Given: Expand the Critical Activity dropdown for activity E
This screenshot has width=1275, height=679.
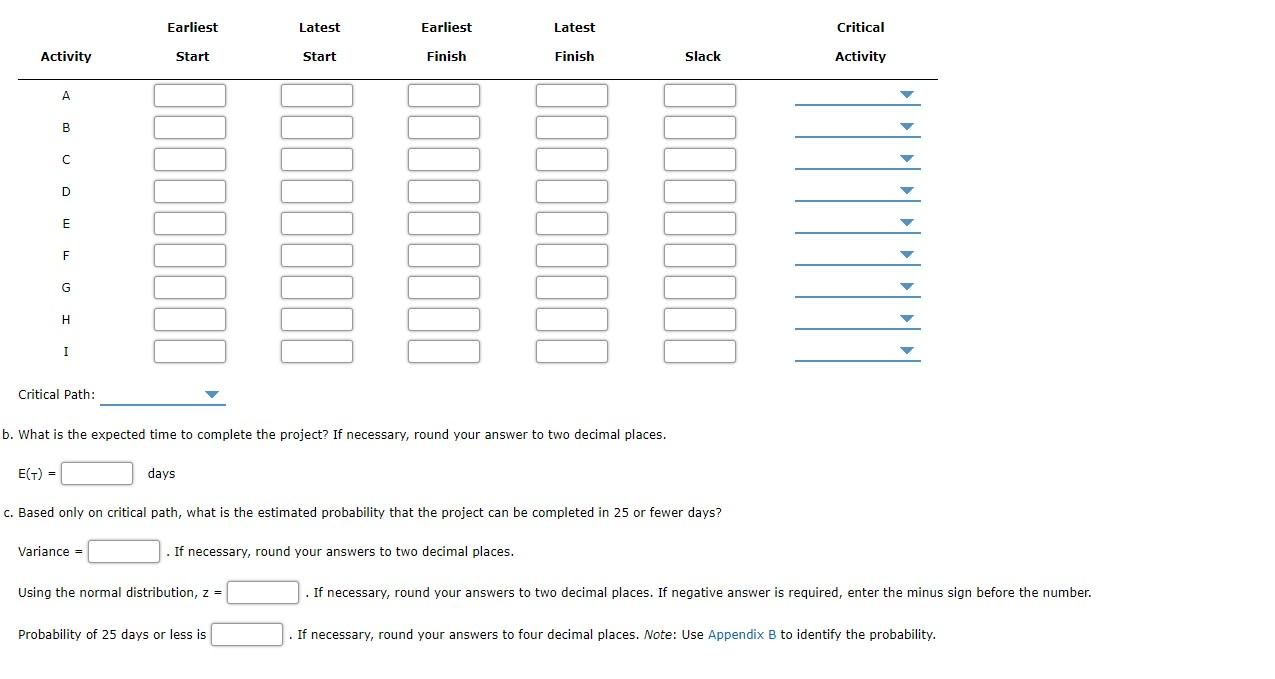Looking at the screenshot, I should click(905, 223).
